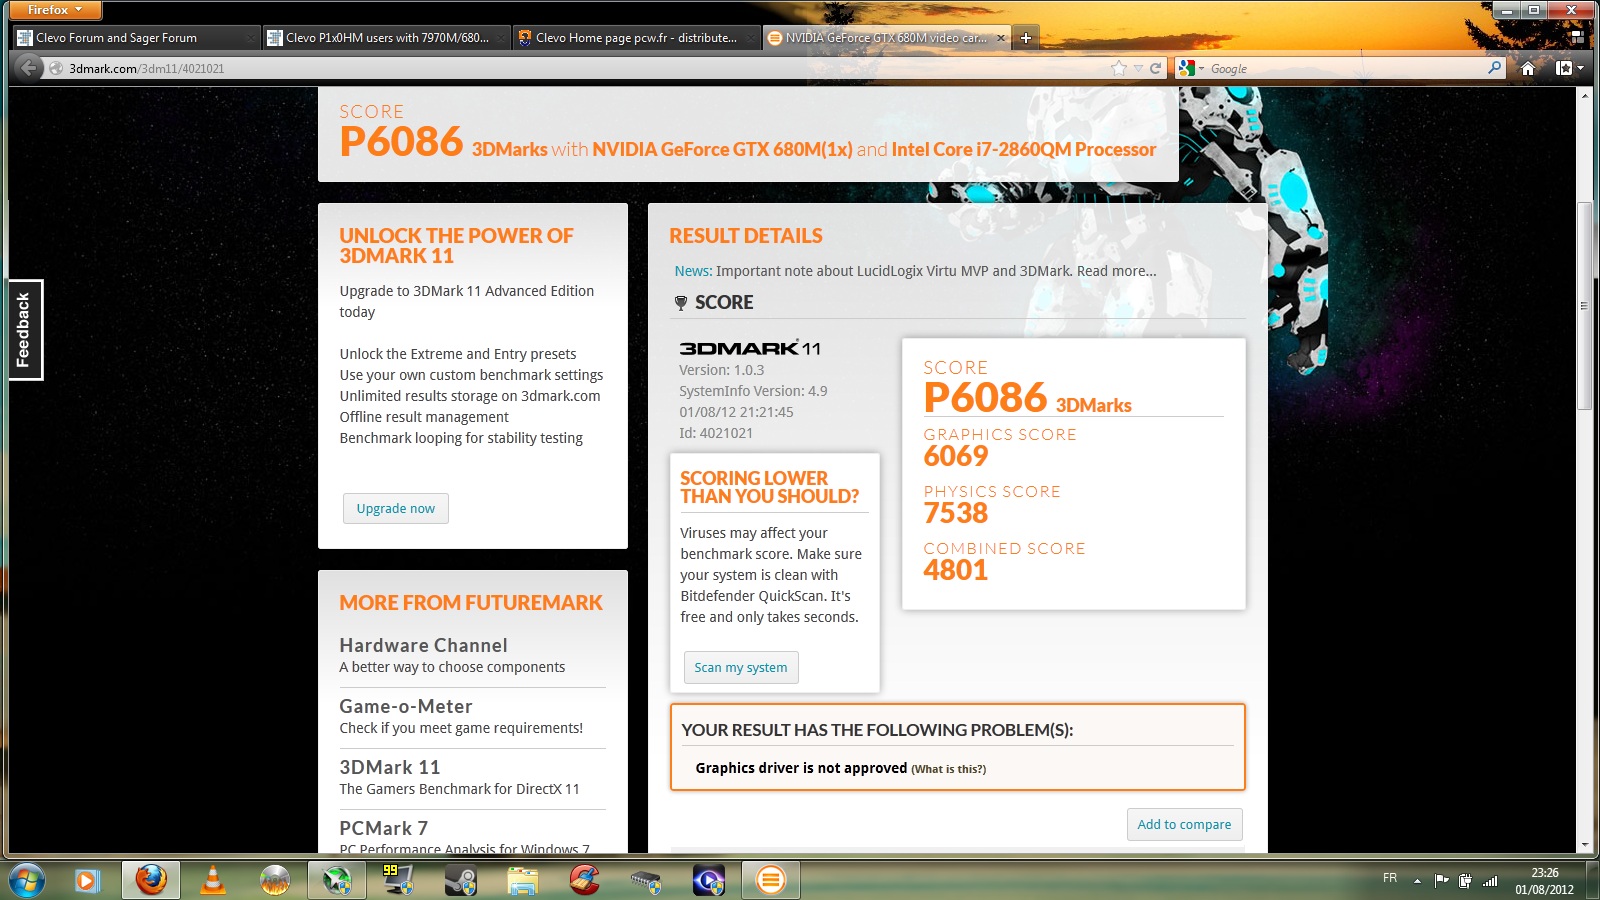This screenshot has width=1600, height=900.
Task: Launch Windows Media Player from taskbar
Action: click(x=87, y=880)
